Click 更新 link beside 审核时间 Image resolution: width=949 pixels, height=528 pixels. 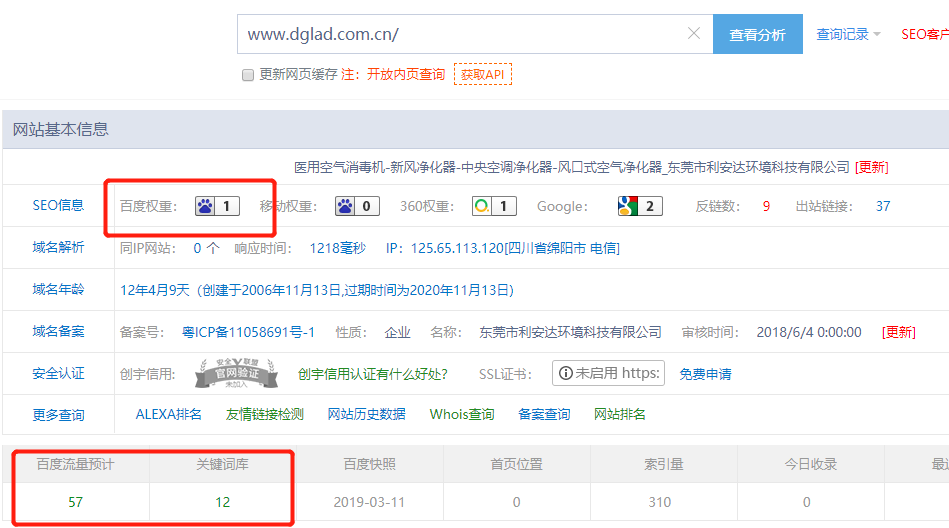point(899,332)
